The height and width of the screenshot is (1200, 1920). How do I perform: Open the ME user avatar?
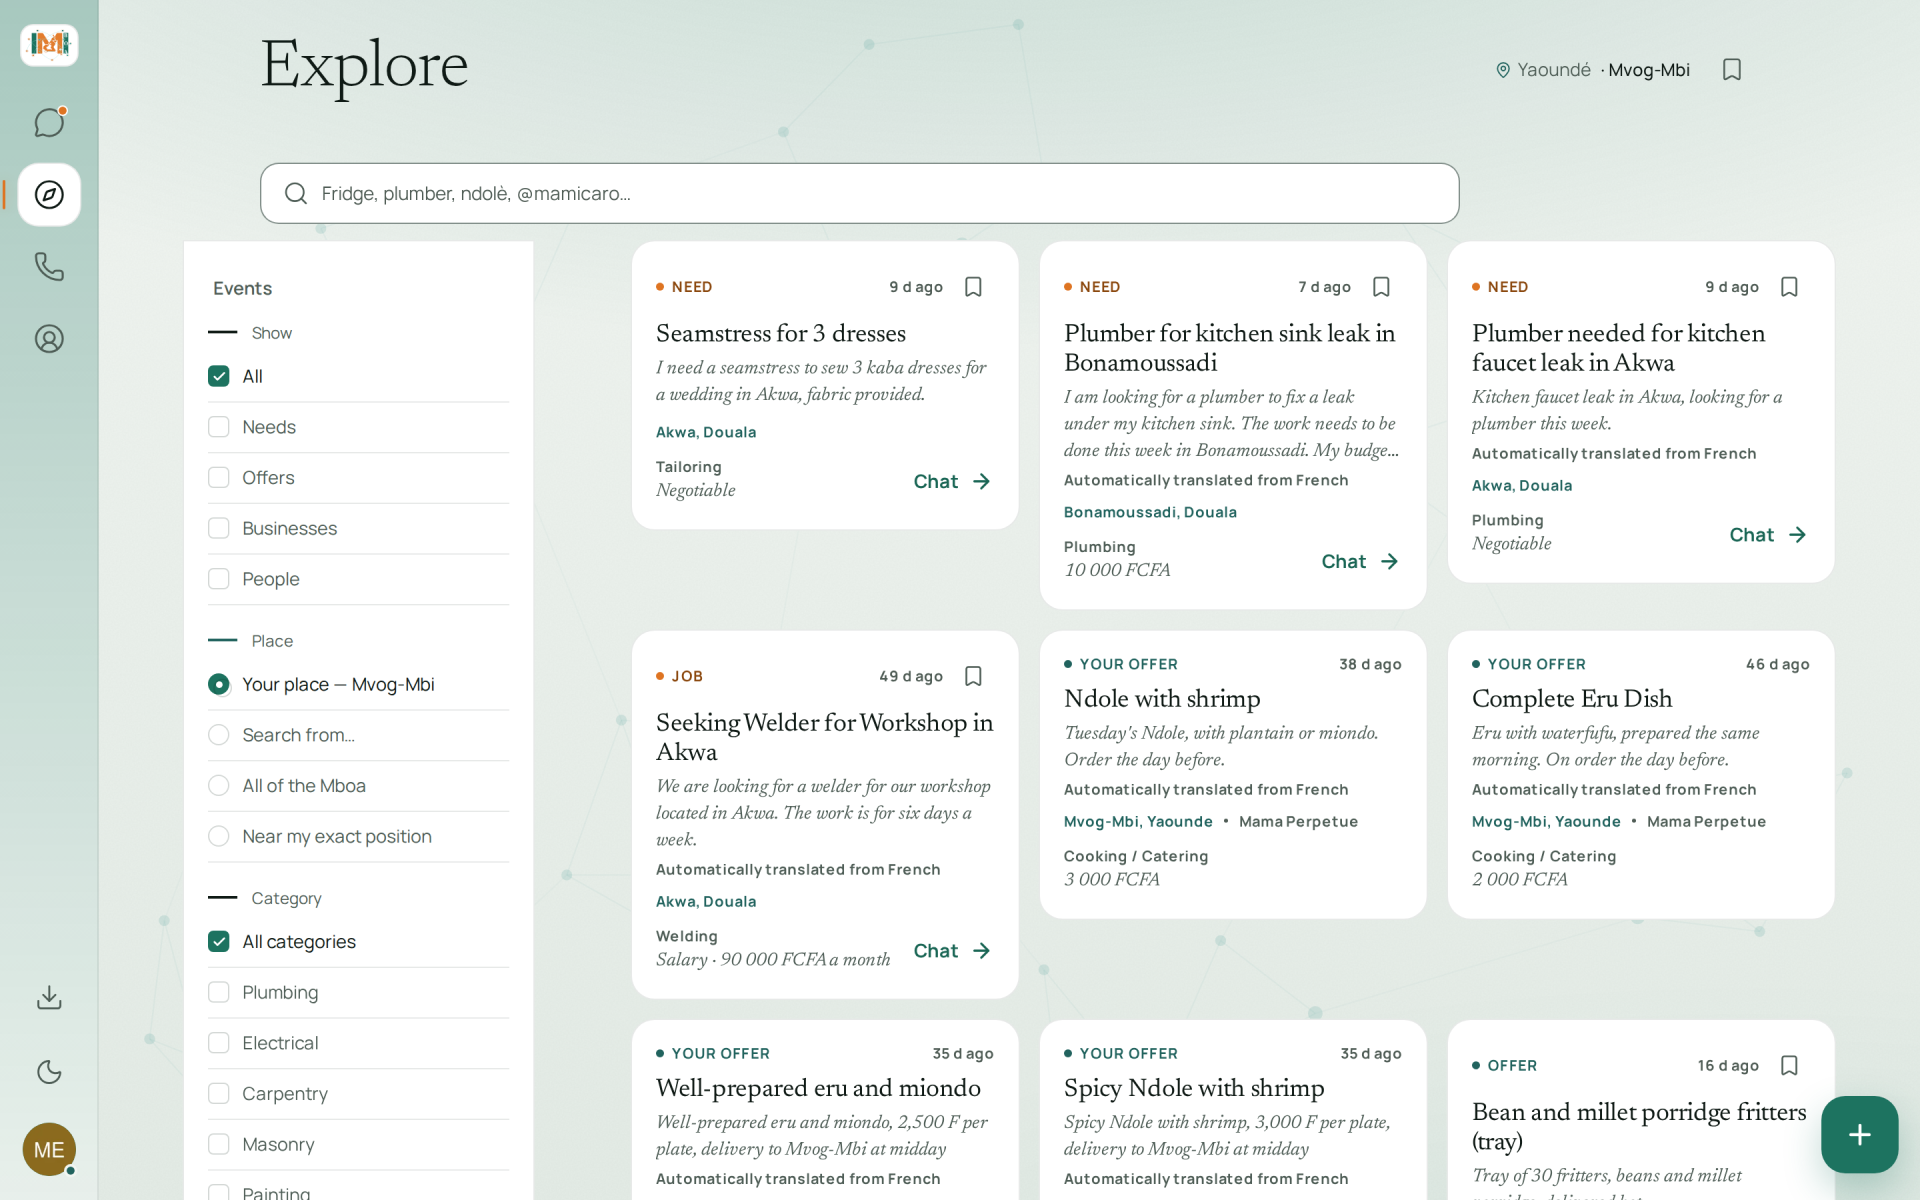coord(49,1149)
